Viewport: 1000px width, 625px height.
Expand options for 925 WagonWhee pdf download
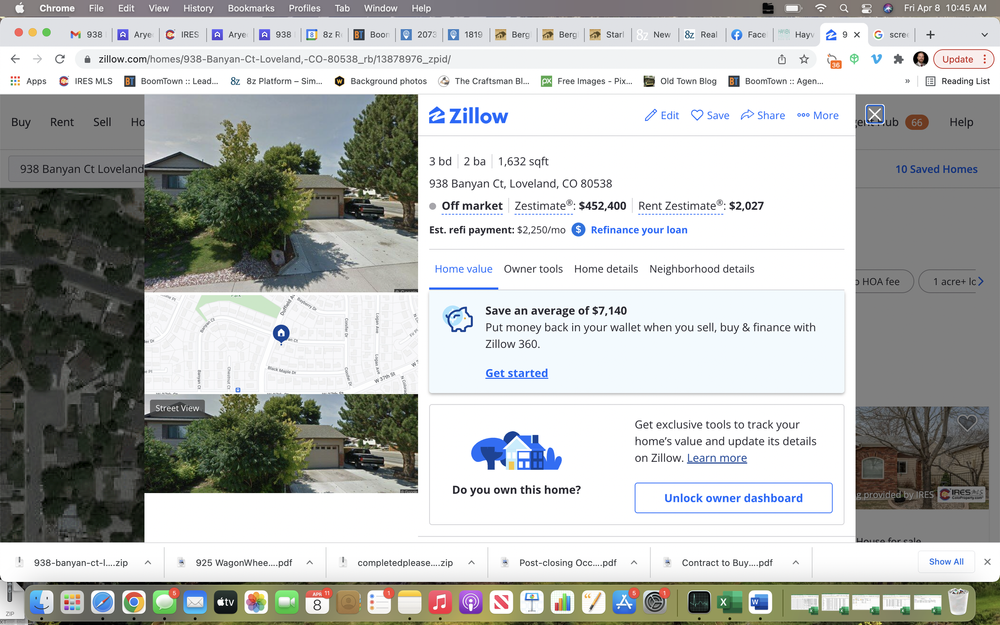(310, 562)
